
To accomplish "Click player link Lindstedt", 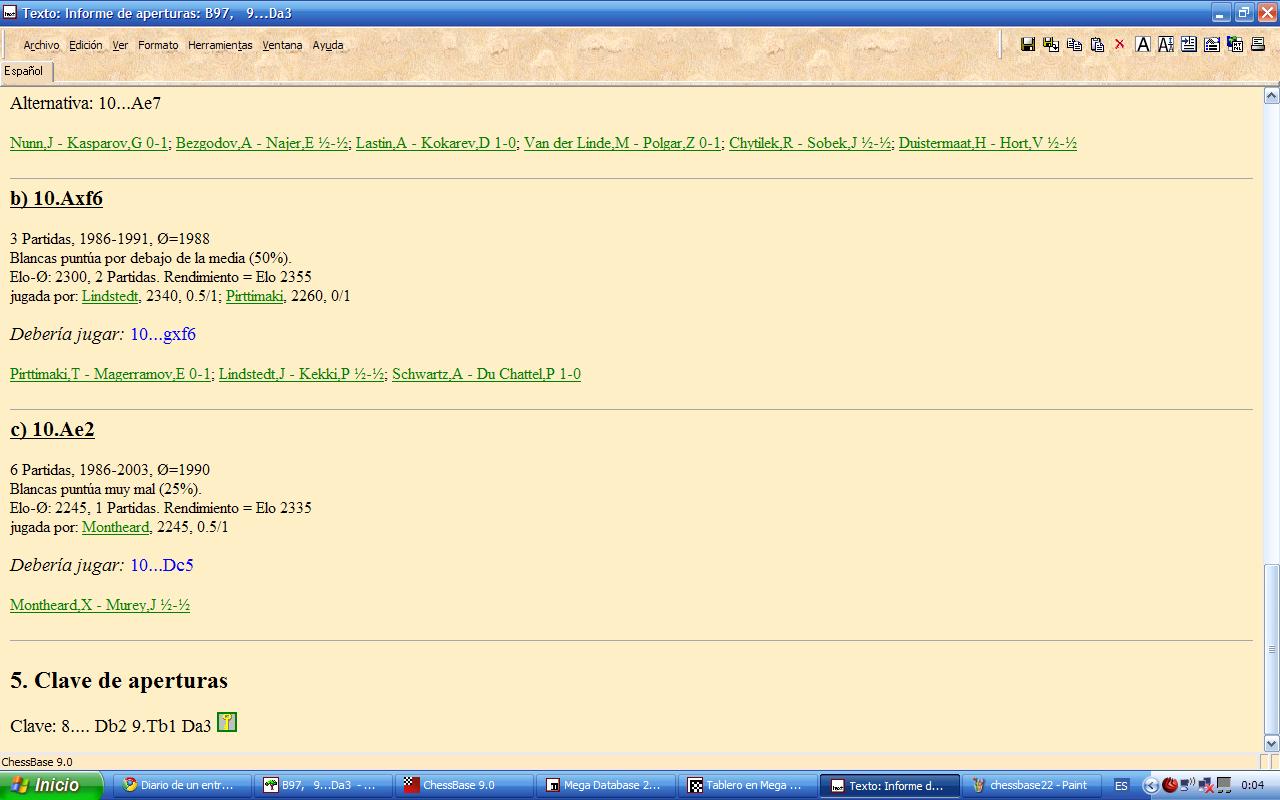I will [x=110, y=296].
